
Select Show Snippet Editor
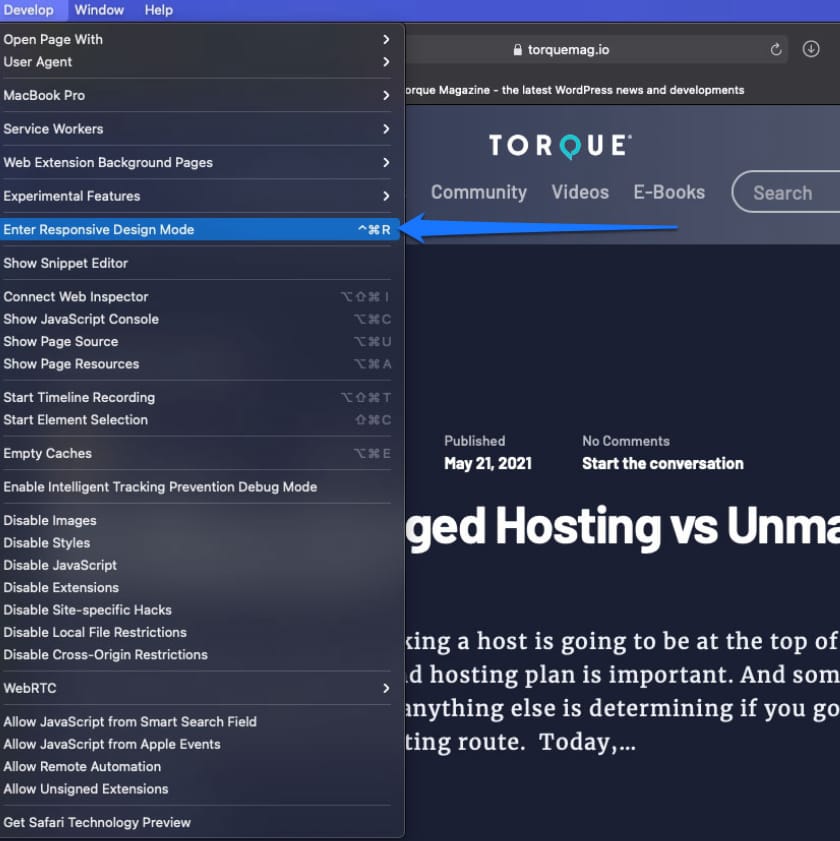tap(196, 263)
